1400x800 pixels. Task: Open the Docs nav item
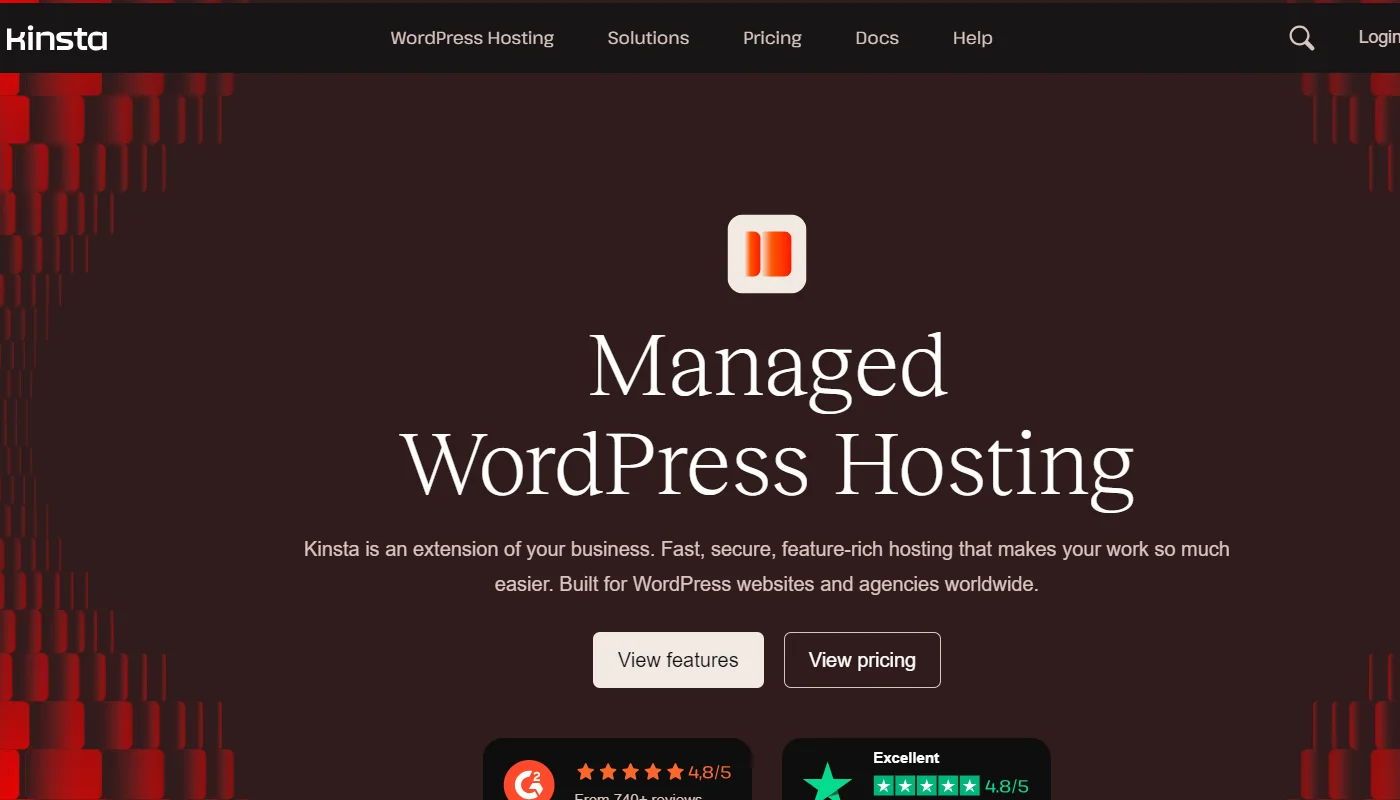click(x=877, y=38)
